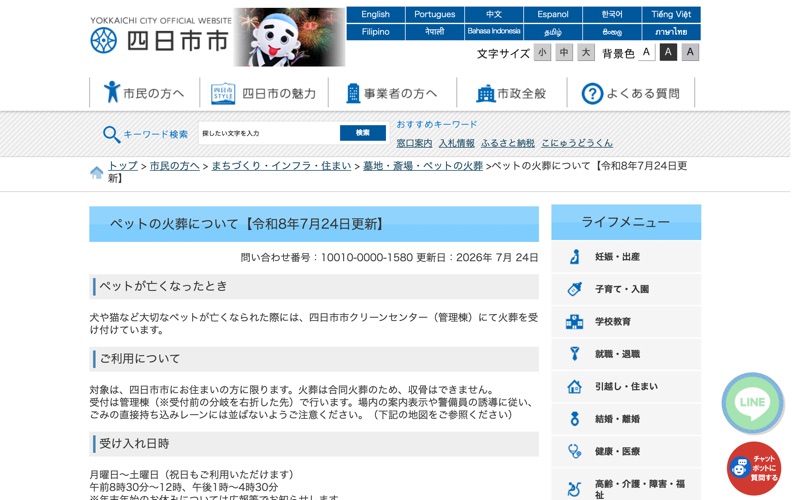Choose gray background color A

[x=690, y=52]
